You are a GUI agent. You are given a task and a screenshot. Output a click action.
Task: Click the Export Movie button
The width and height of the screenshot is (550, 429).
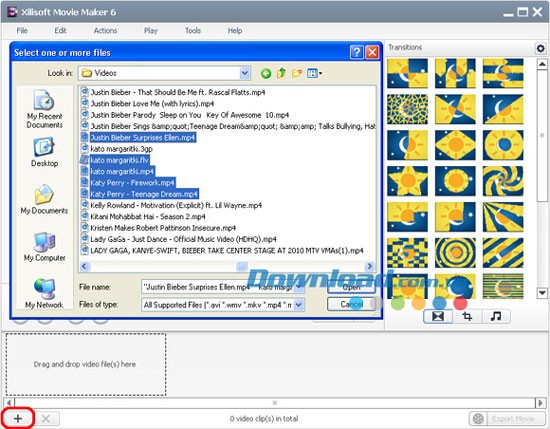507,418
